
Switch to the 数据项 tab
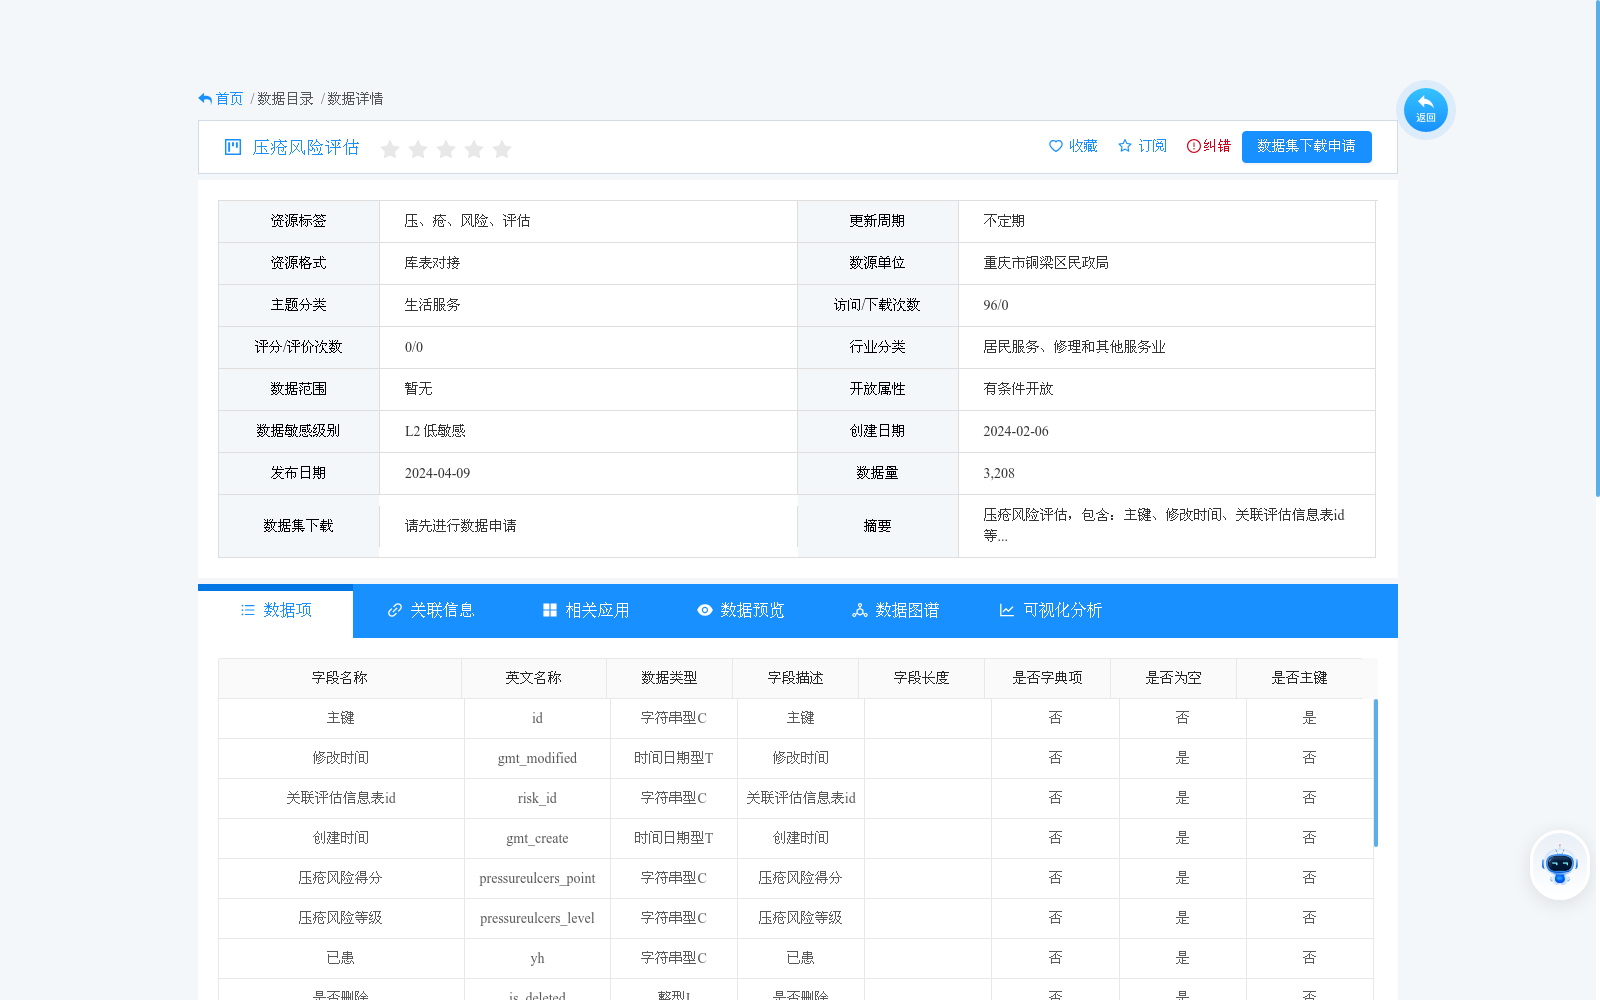pos(275,611)
